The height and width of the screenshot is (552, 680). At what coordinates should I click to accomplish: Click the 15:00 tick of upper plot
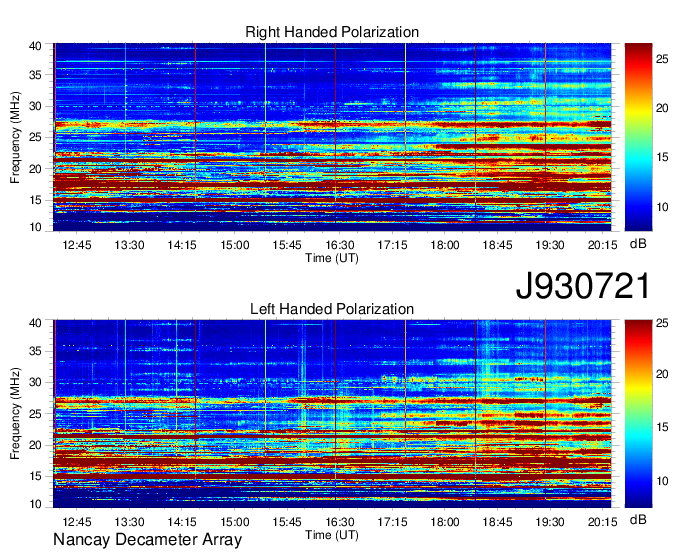pos(235,245)
